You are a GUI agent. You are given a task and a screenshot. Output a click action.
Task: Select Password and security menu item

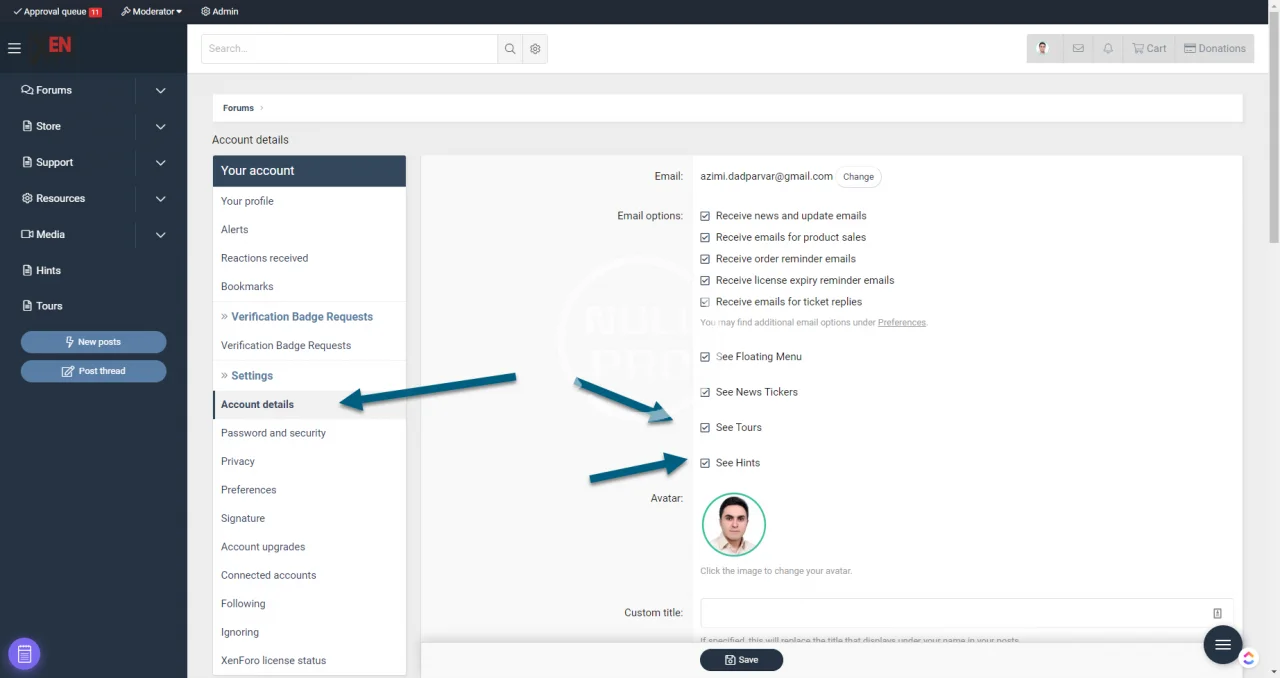click(x=273, y=433)
